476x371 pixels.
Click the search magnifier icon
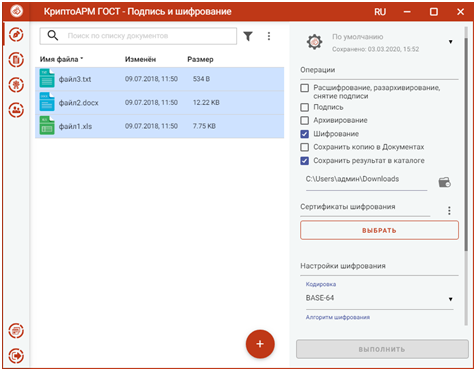click(x=53, y=35)
